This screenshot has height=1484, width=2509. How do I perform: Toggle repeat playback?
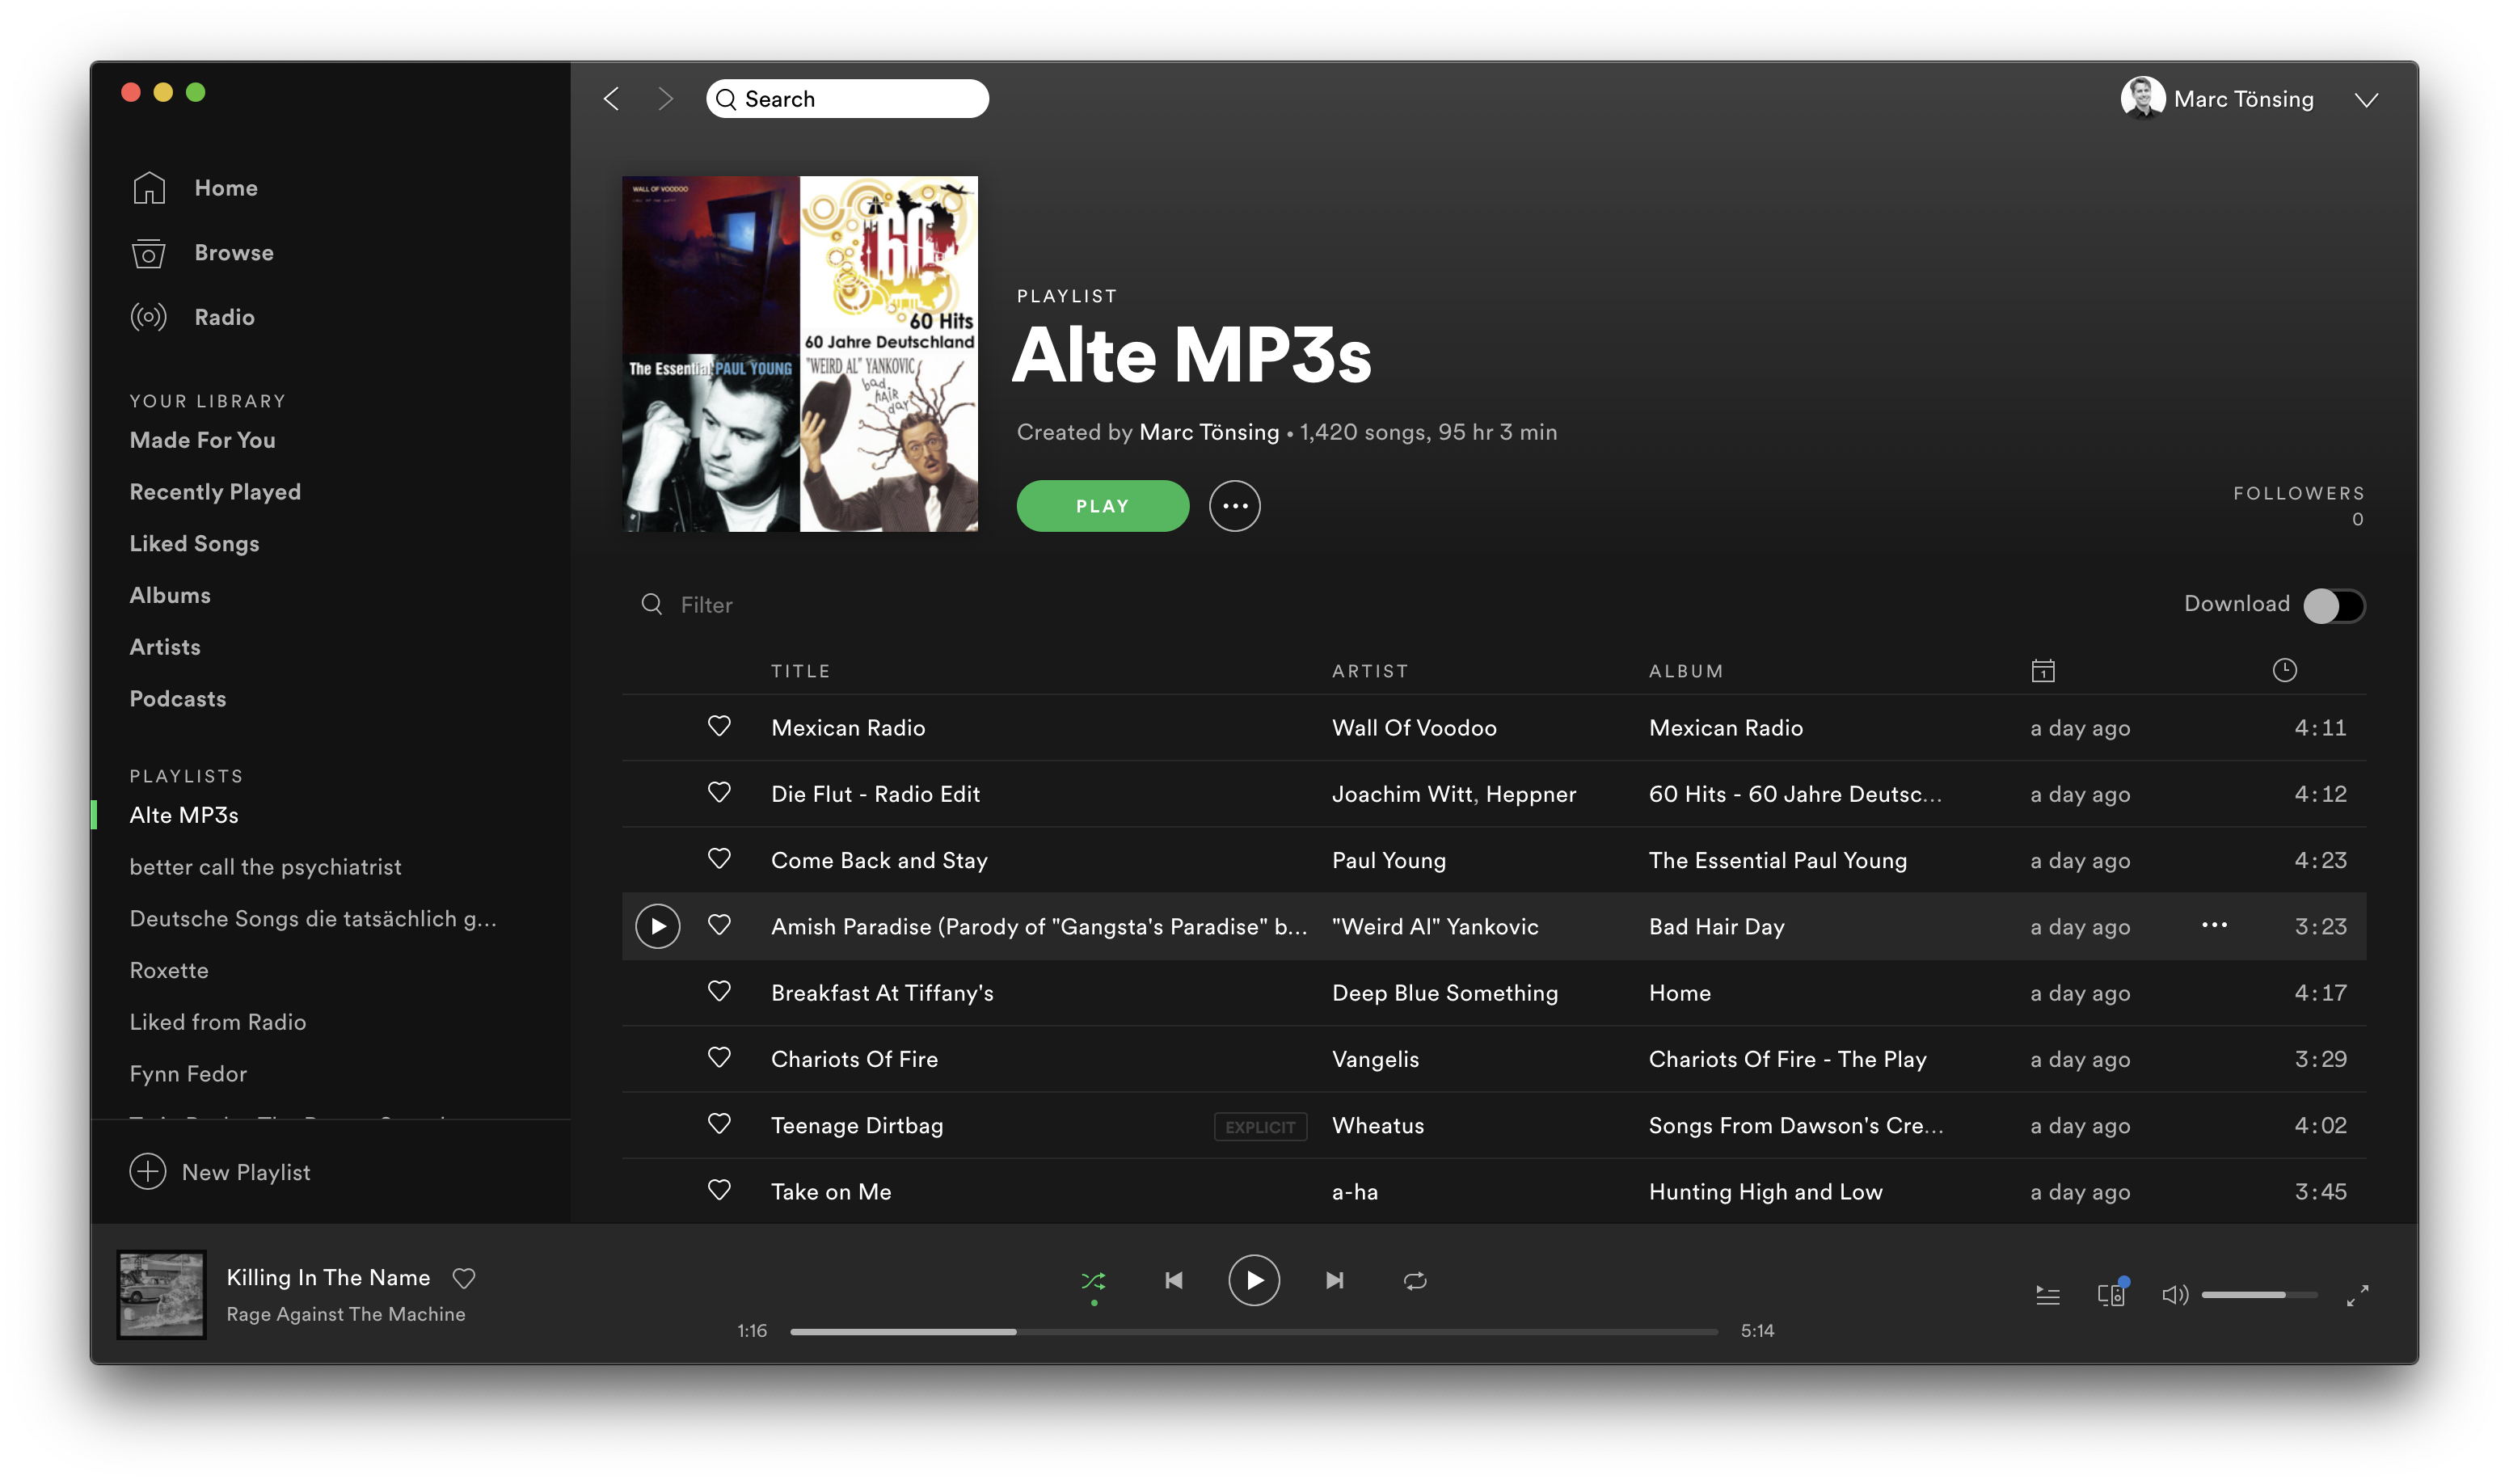click(1415, 1281)
